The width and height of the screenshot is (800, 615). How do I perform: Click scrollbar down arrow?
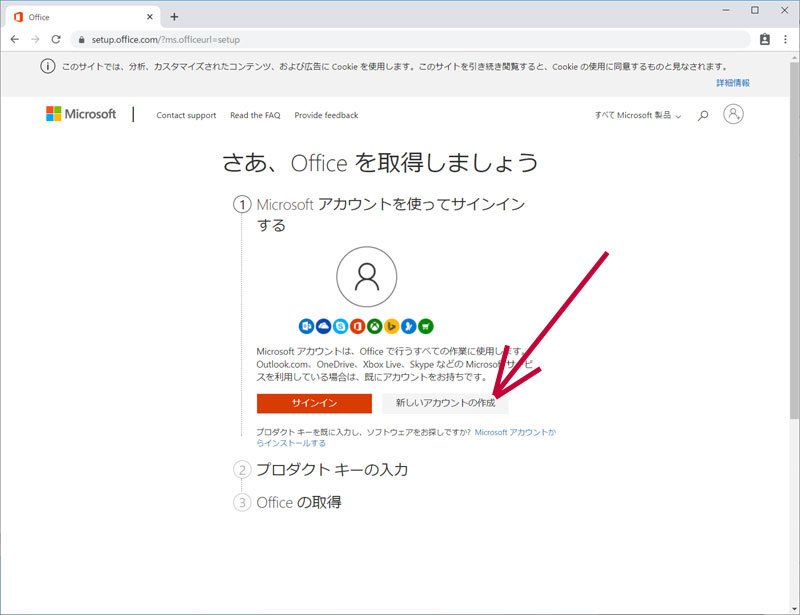pyautogui.click(x=794, y=609)
